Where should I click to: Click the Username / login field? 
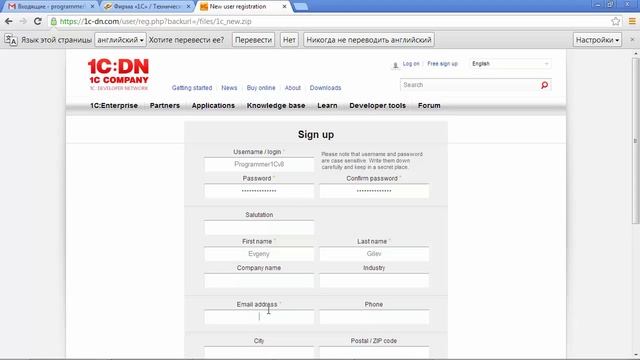click(259, 164)
